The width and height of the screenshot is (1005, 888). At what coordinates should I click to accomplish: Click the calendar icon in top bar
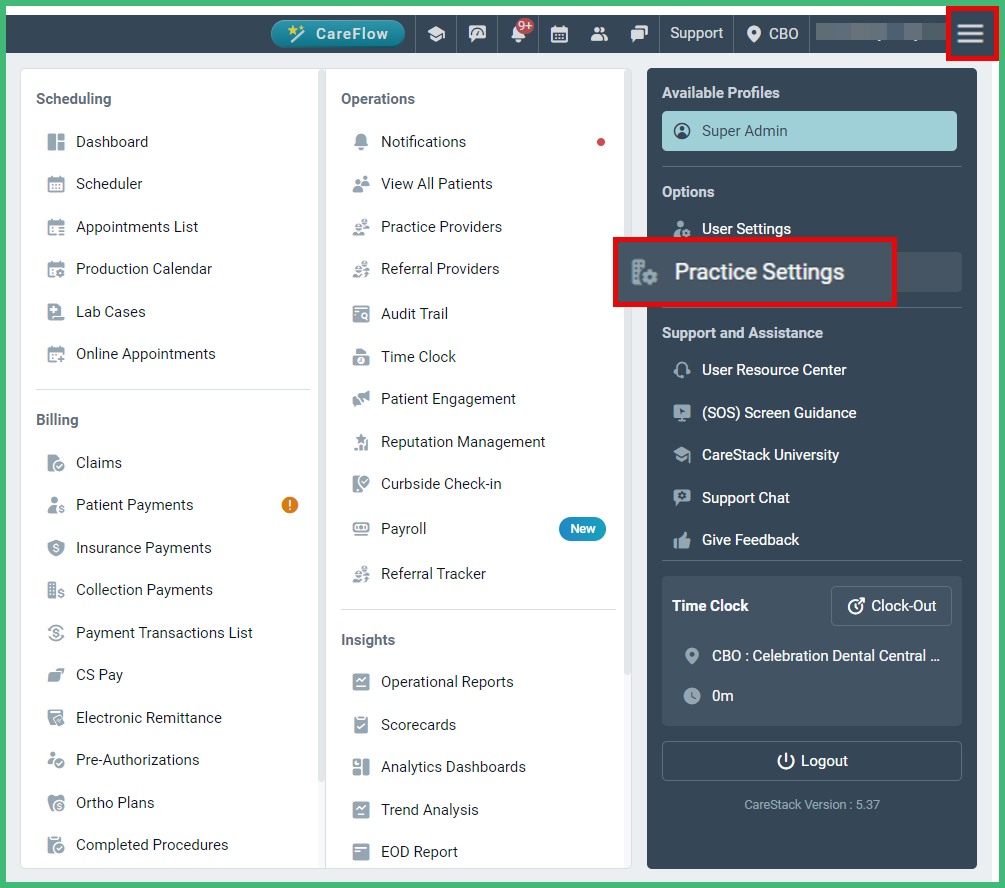(559, 33)
